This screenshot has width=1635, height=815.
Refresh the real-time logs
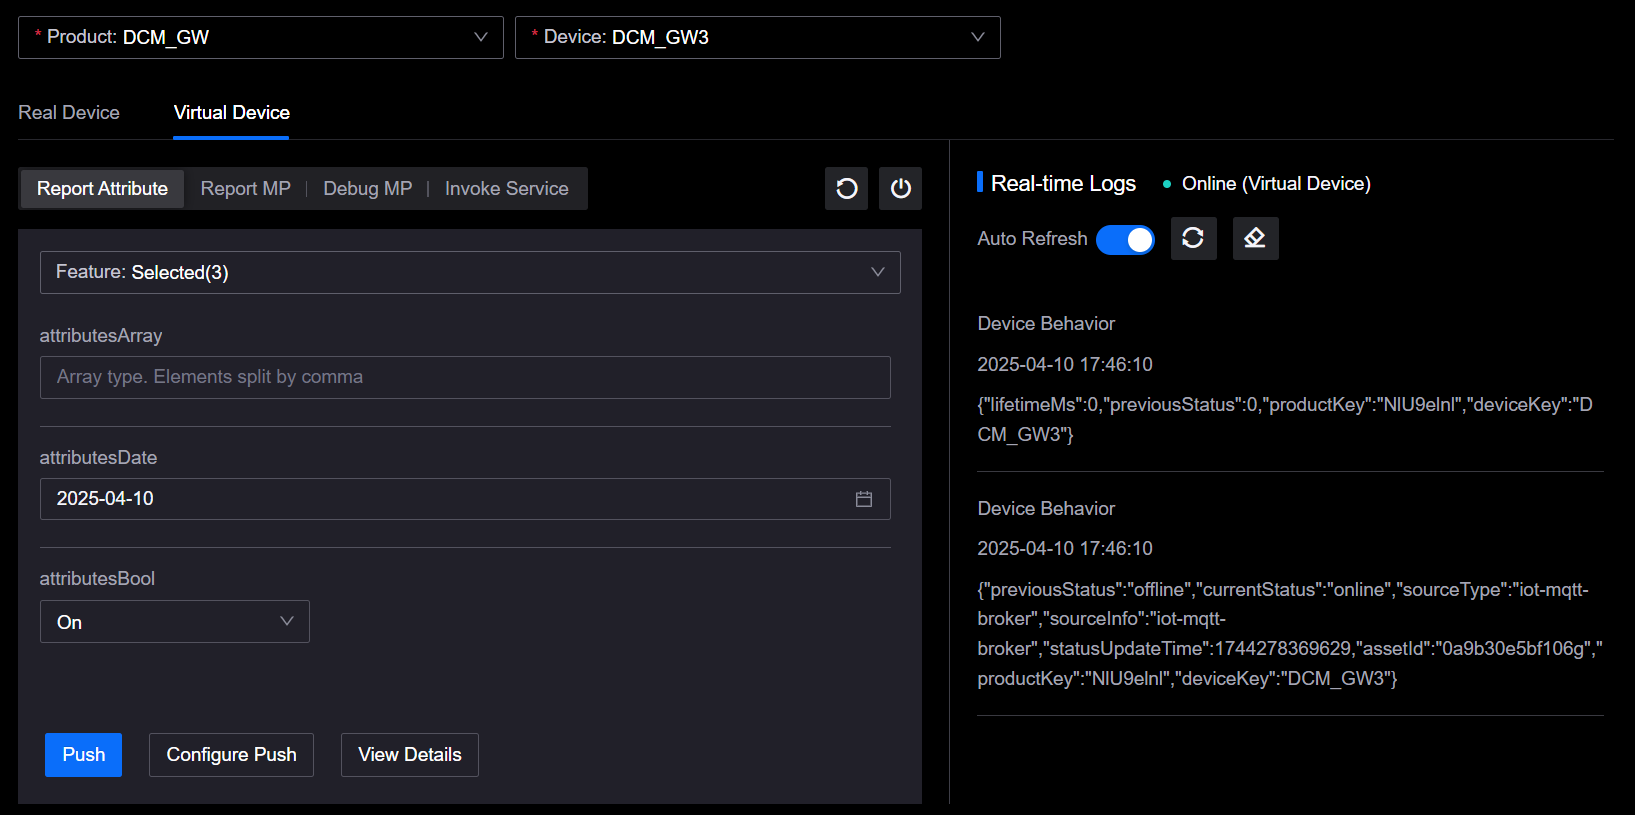[1193, 238]
